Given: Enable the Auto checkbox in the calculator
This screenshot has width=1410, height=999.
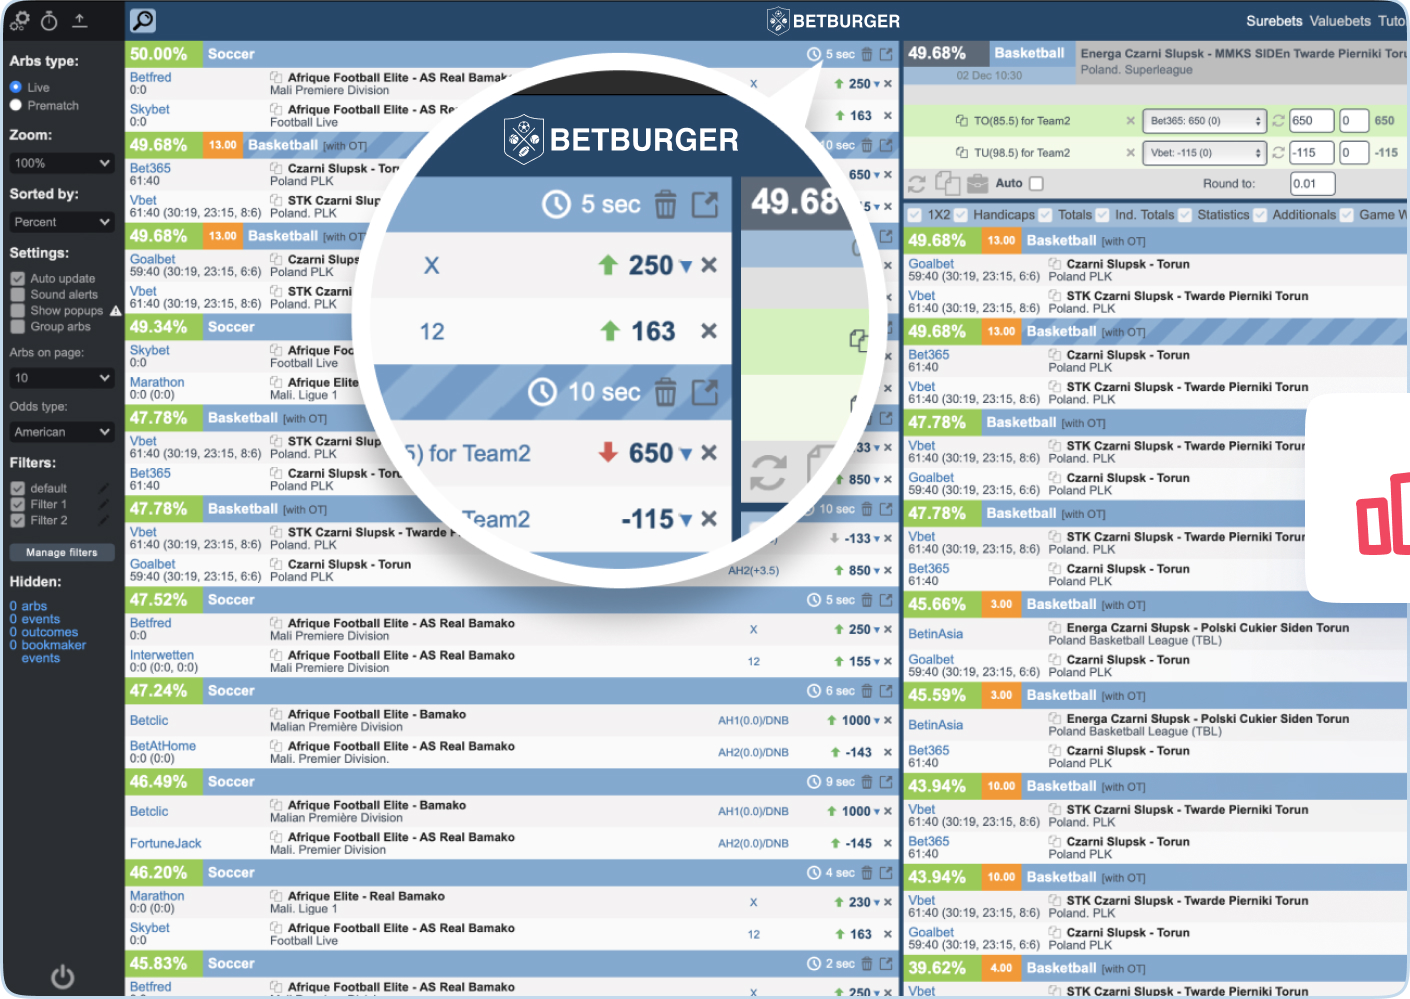Looking at the screenshot, I should 1036,183.
